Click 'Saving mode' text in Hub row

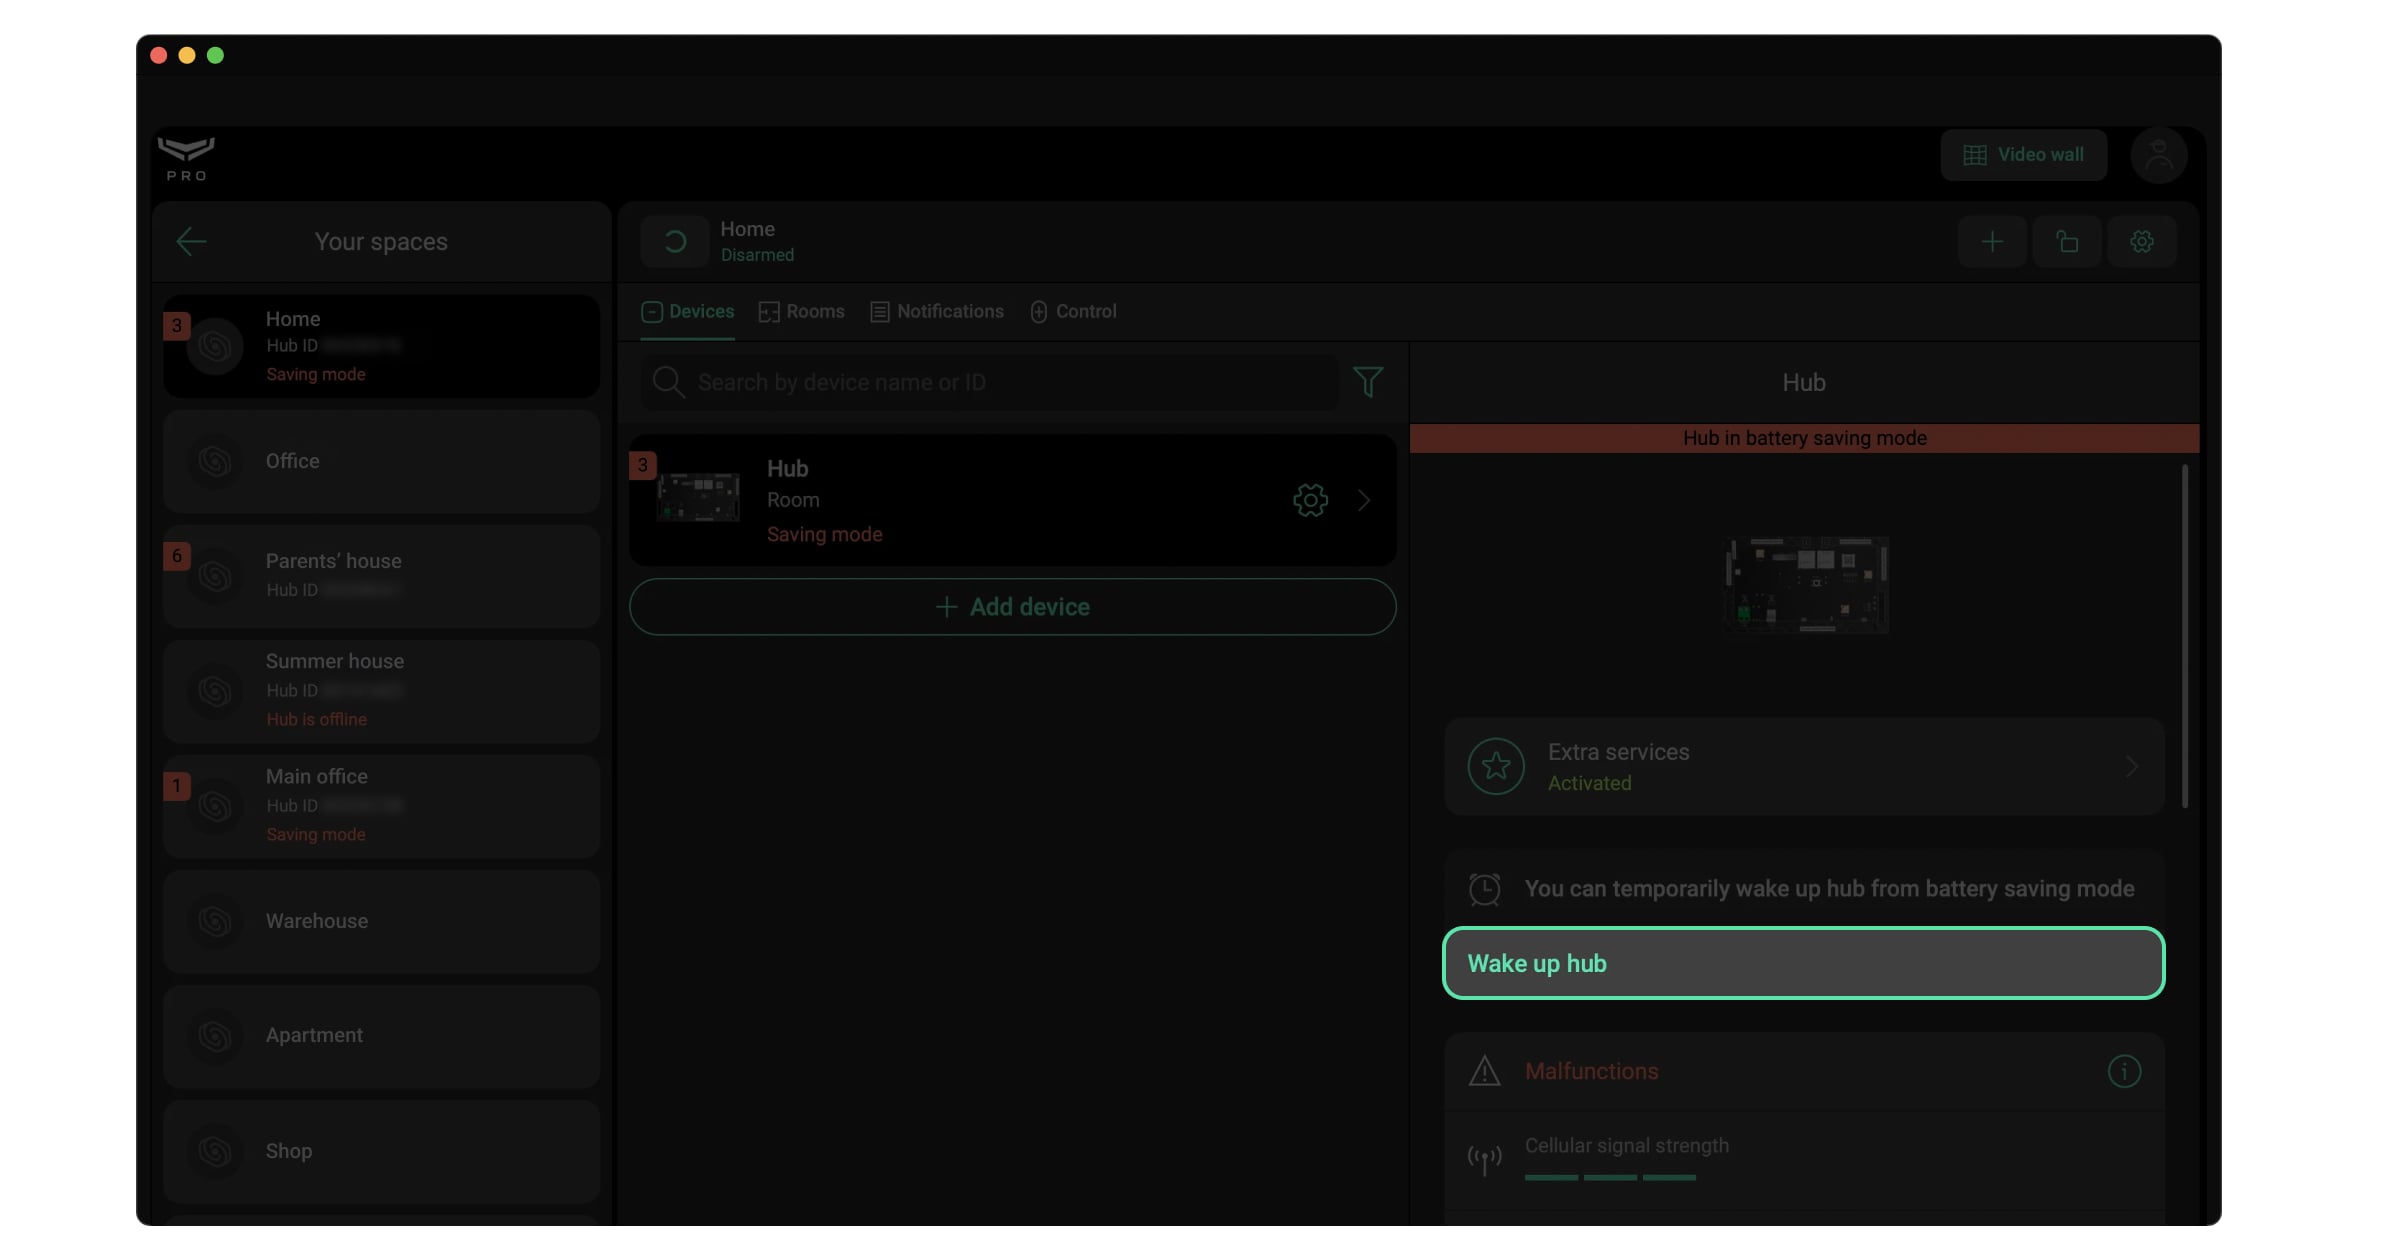pos(824,535)
